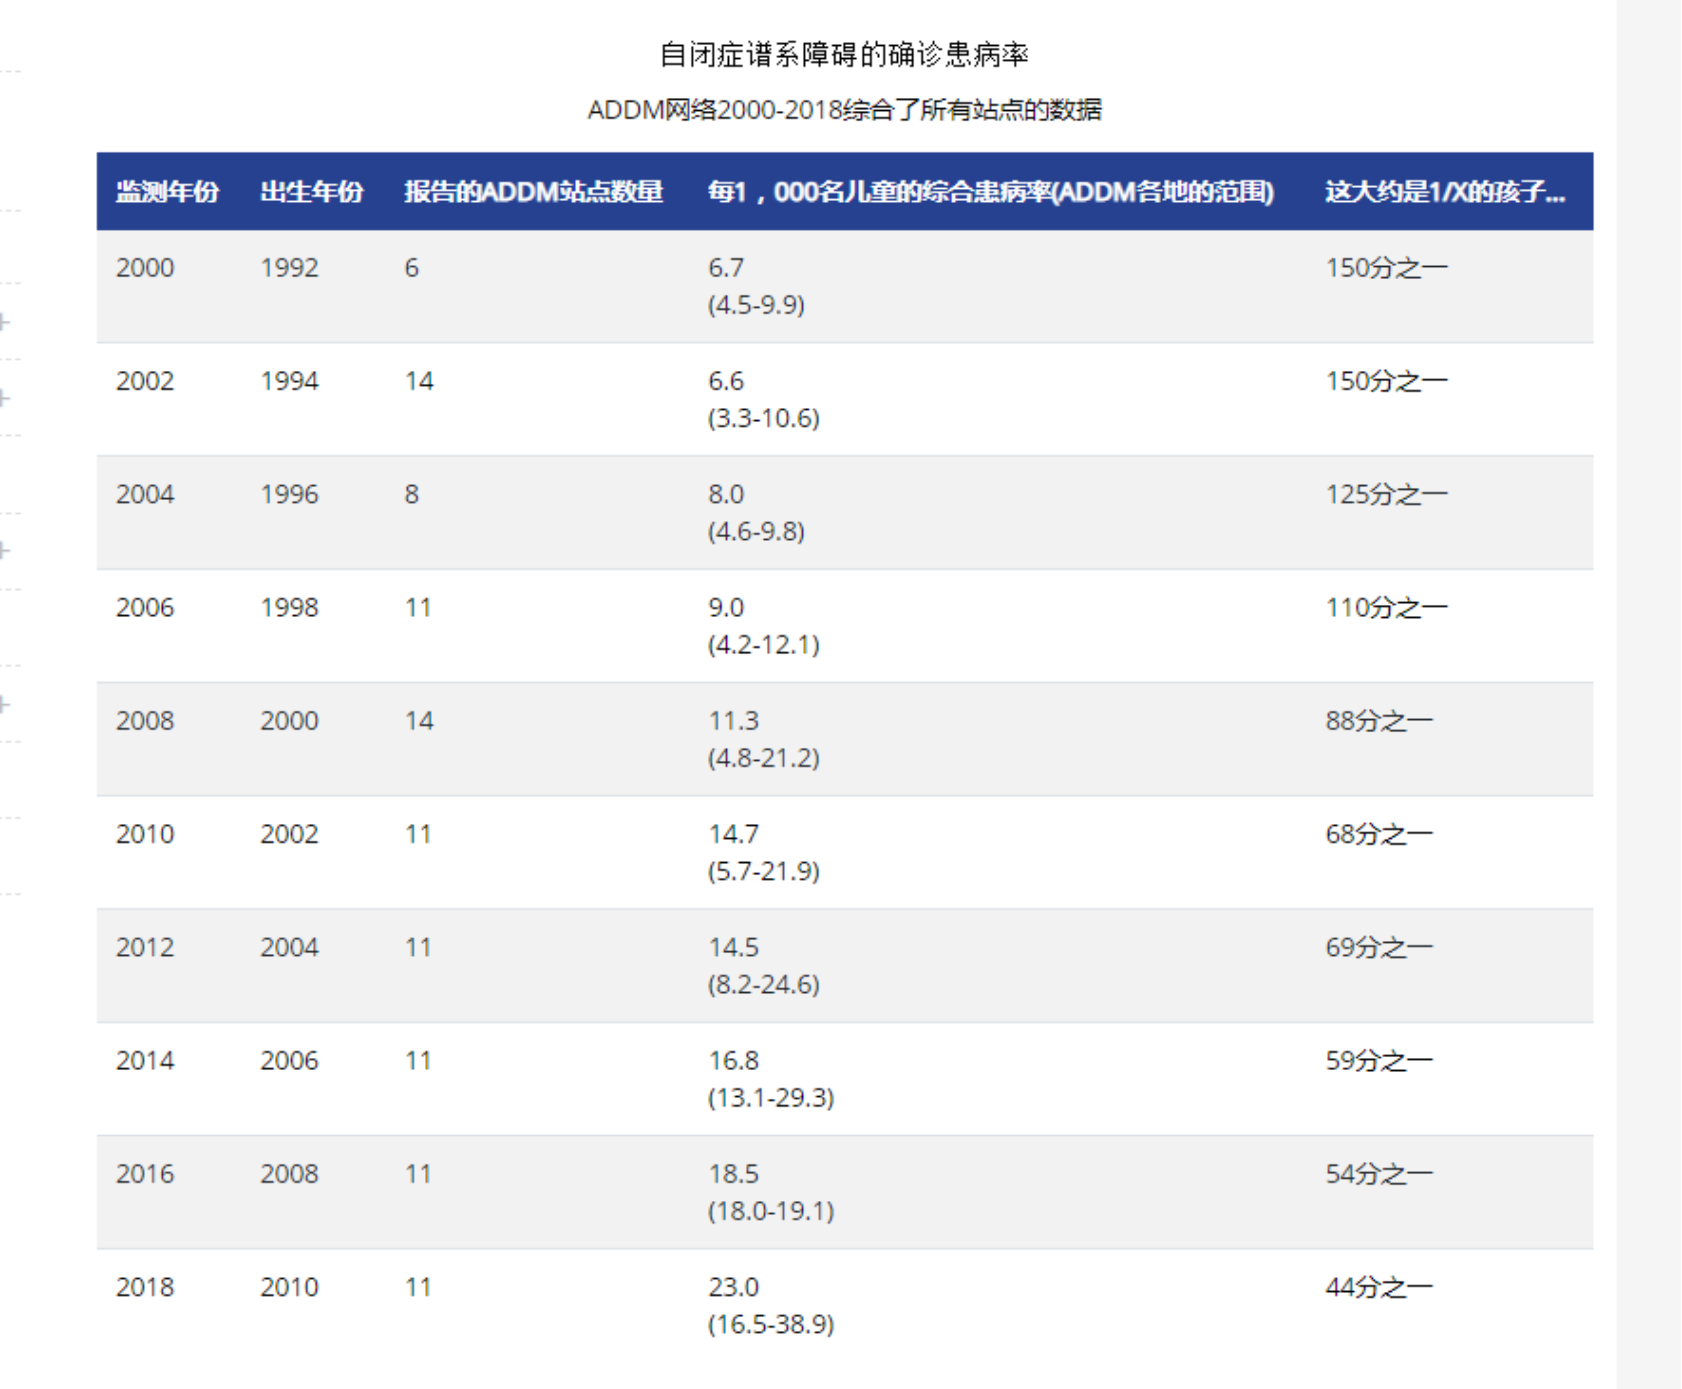Select the 14.5 prevalence value
1682x1389 pixels.
[733, 947]
